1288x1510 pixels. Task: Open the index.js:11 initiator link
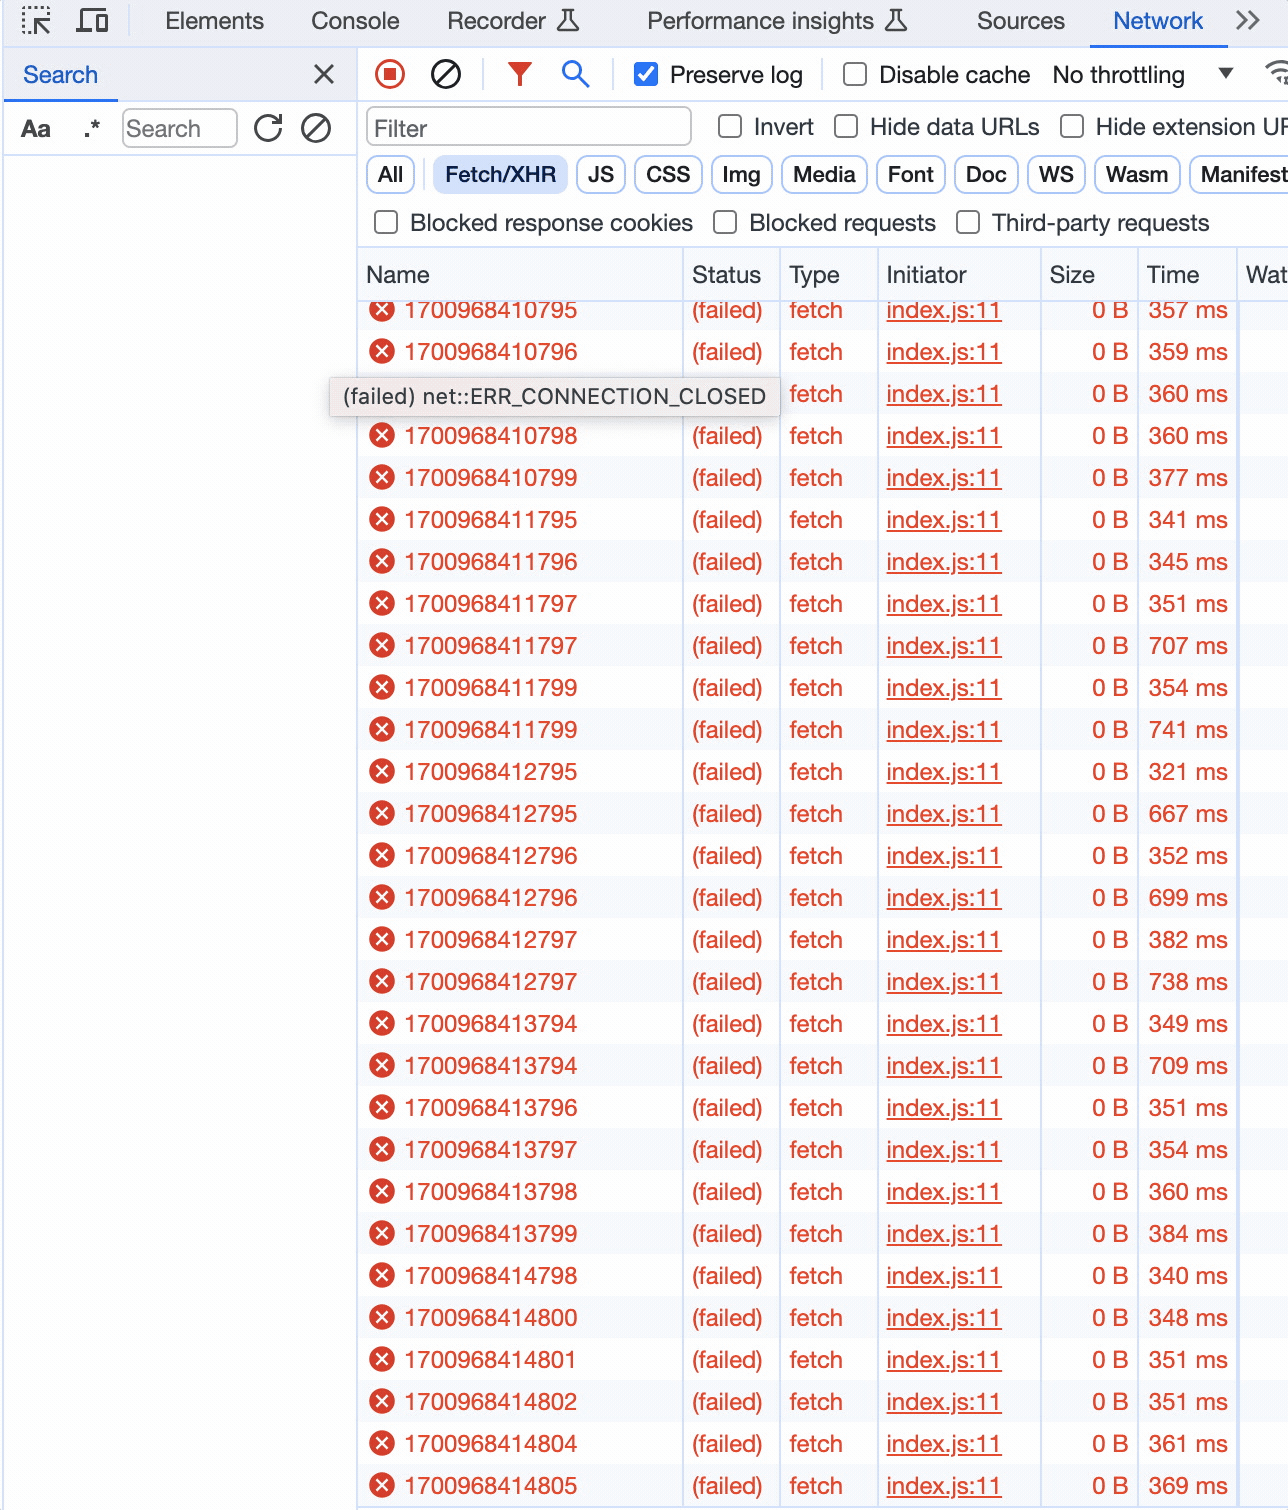(943, 310)
